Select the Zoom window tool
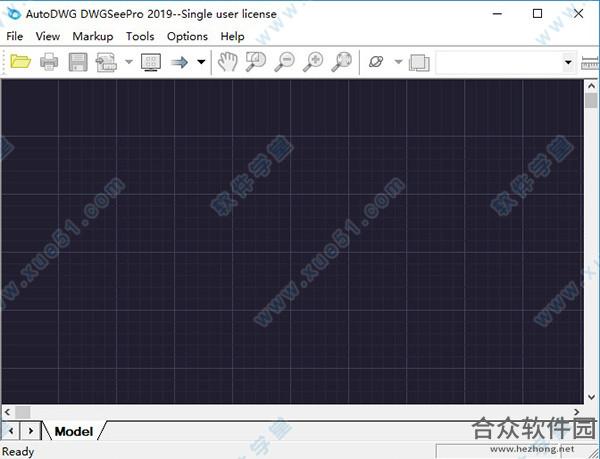 pos(256,62)
